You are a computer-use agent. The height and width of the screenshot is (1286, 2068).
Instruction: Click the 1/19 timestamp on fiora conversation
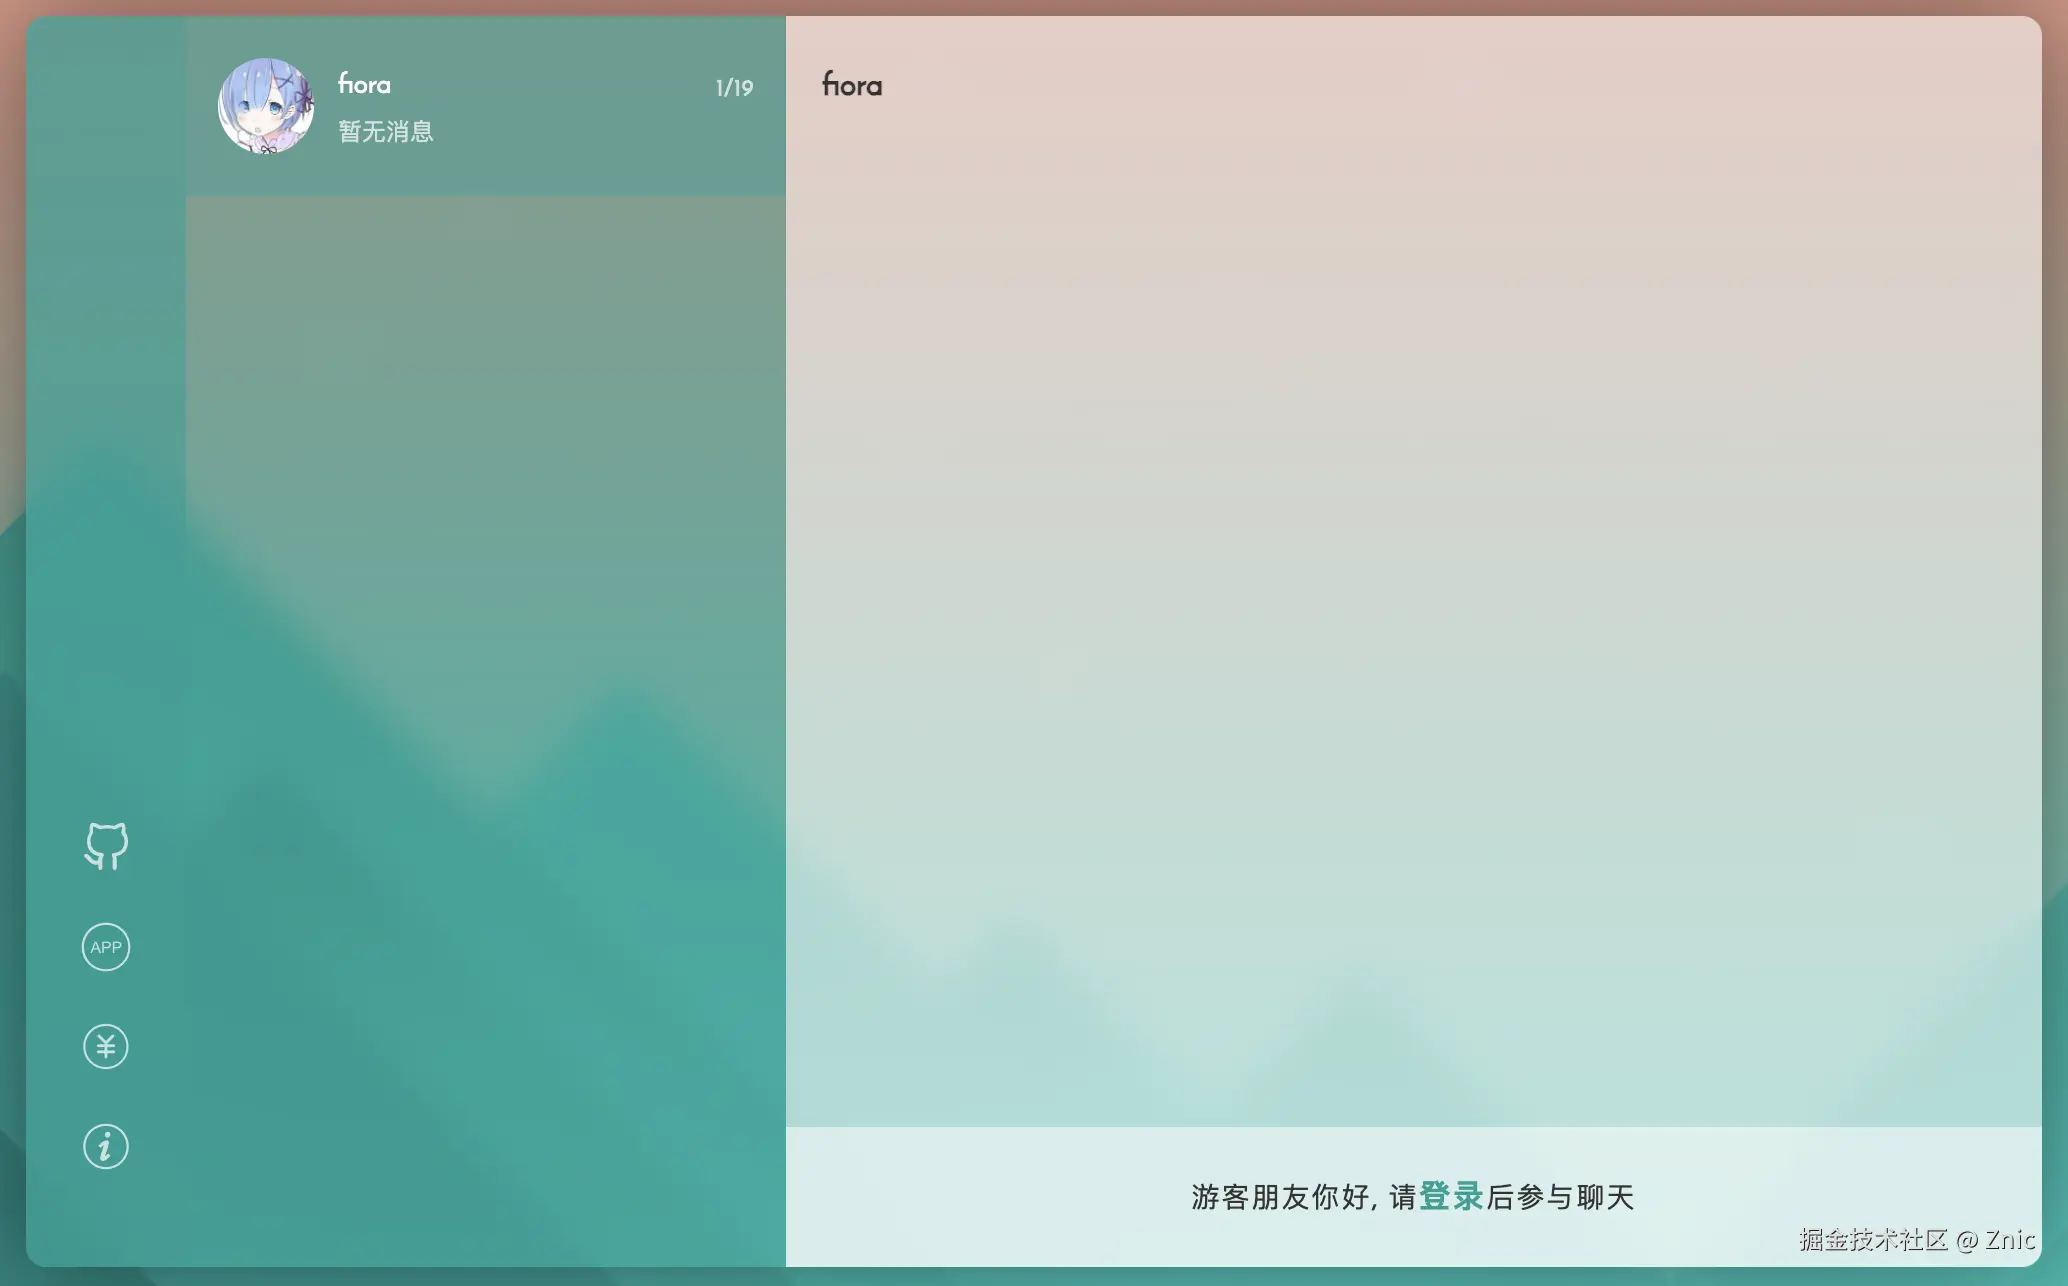point(734,88)
